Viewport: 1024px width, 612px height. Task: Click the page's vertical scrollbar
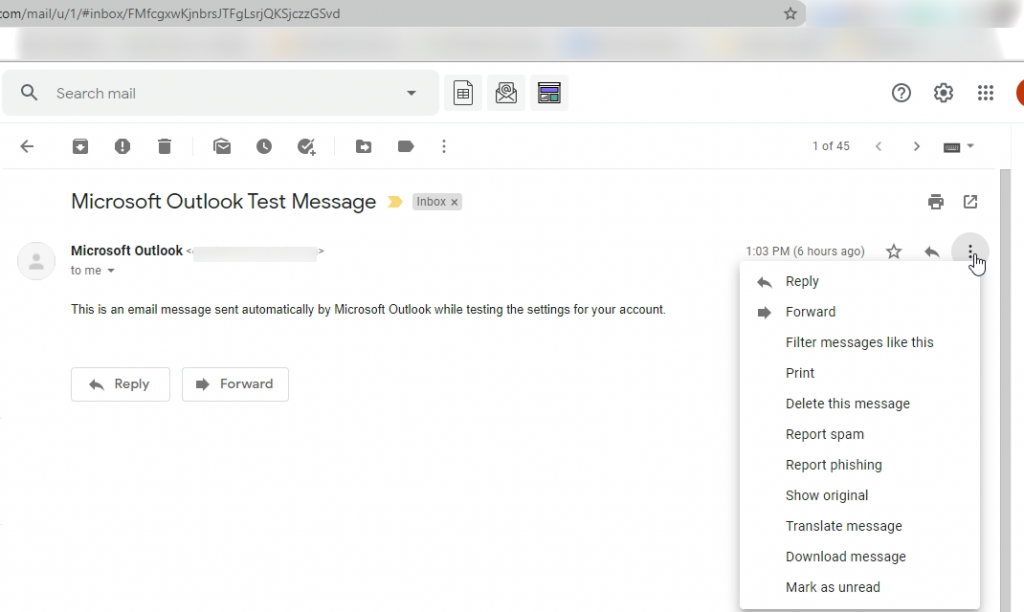click(1006, 390)
